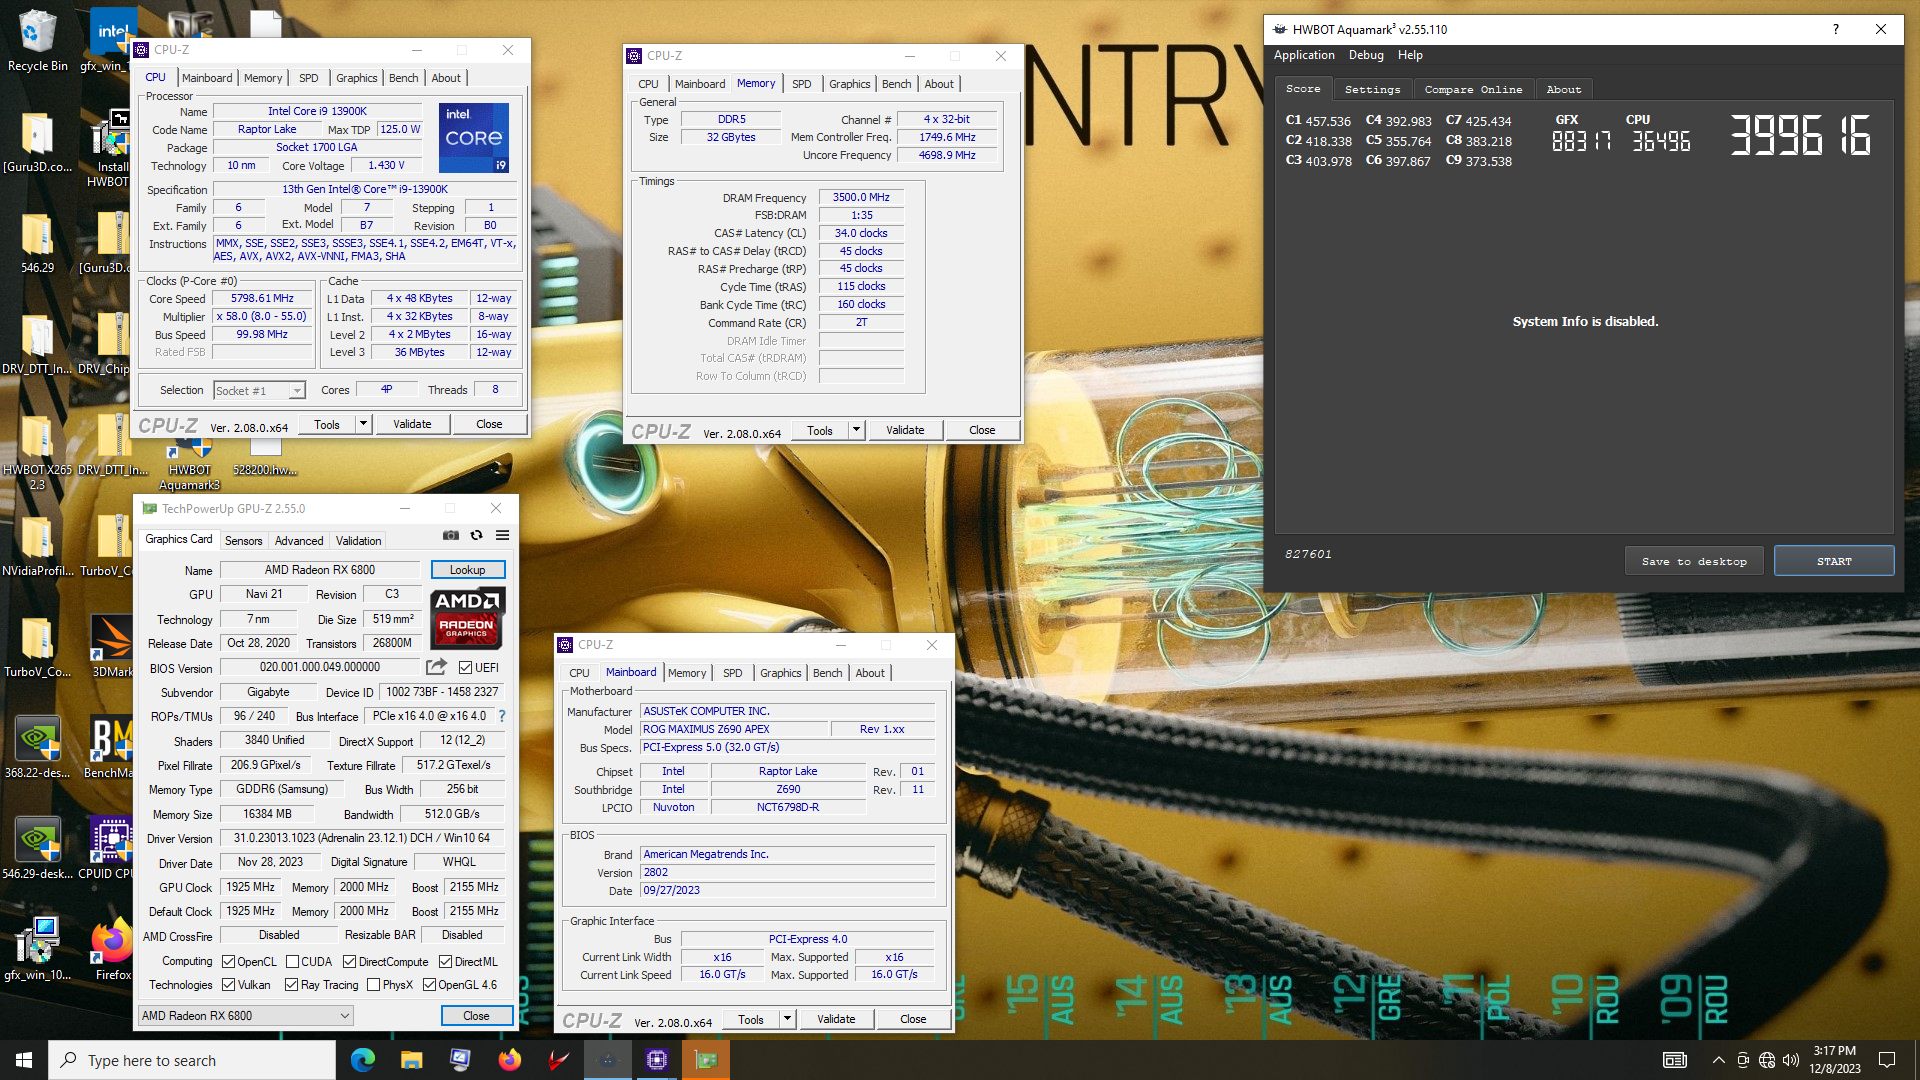The height and width of the screenshot is (1080, 1920).
Task: Click the volume icon in system tray
Action: [x=1791, y=1060]
